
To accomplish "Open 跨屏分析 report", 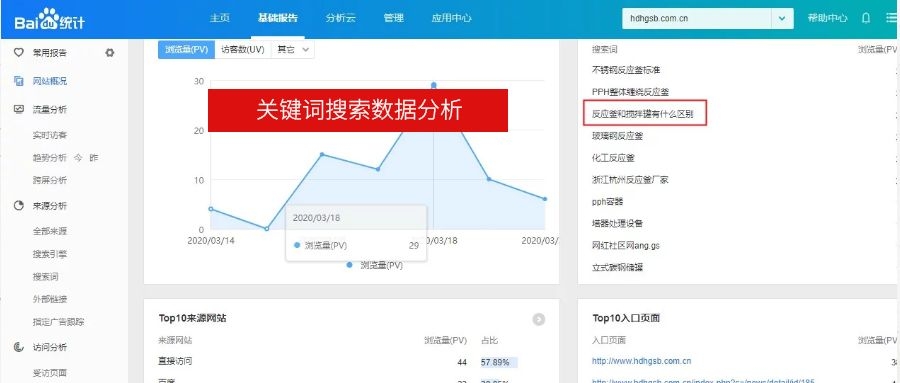I will click(x=49, y=180).
